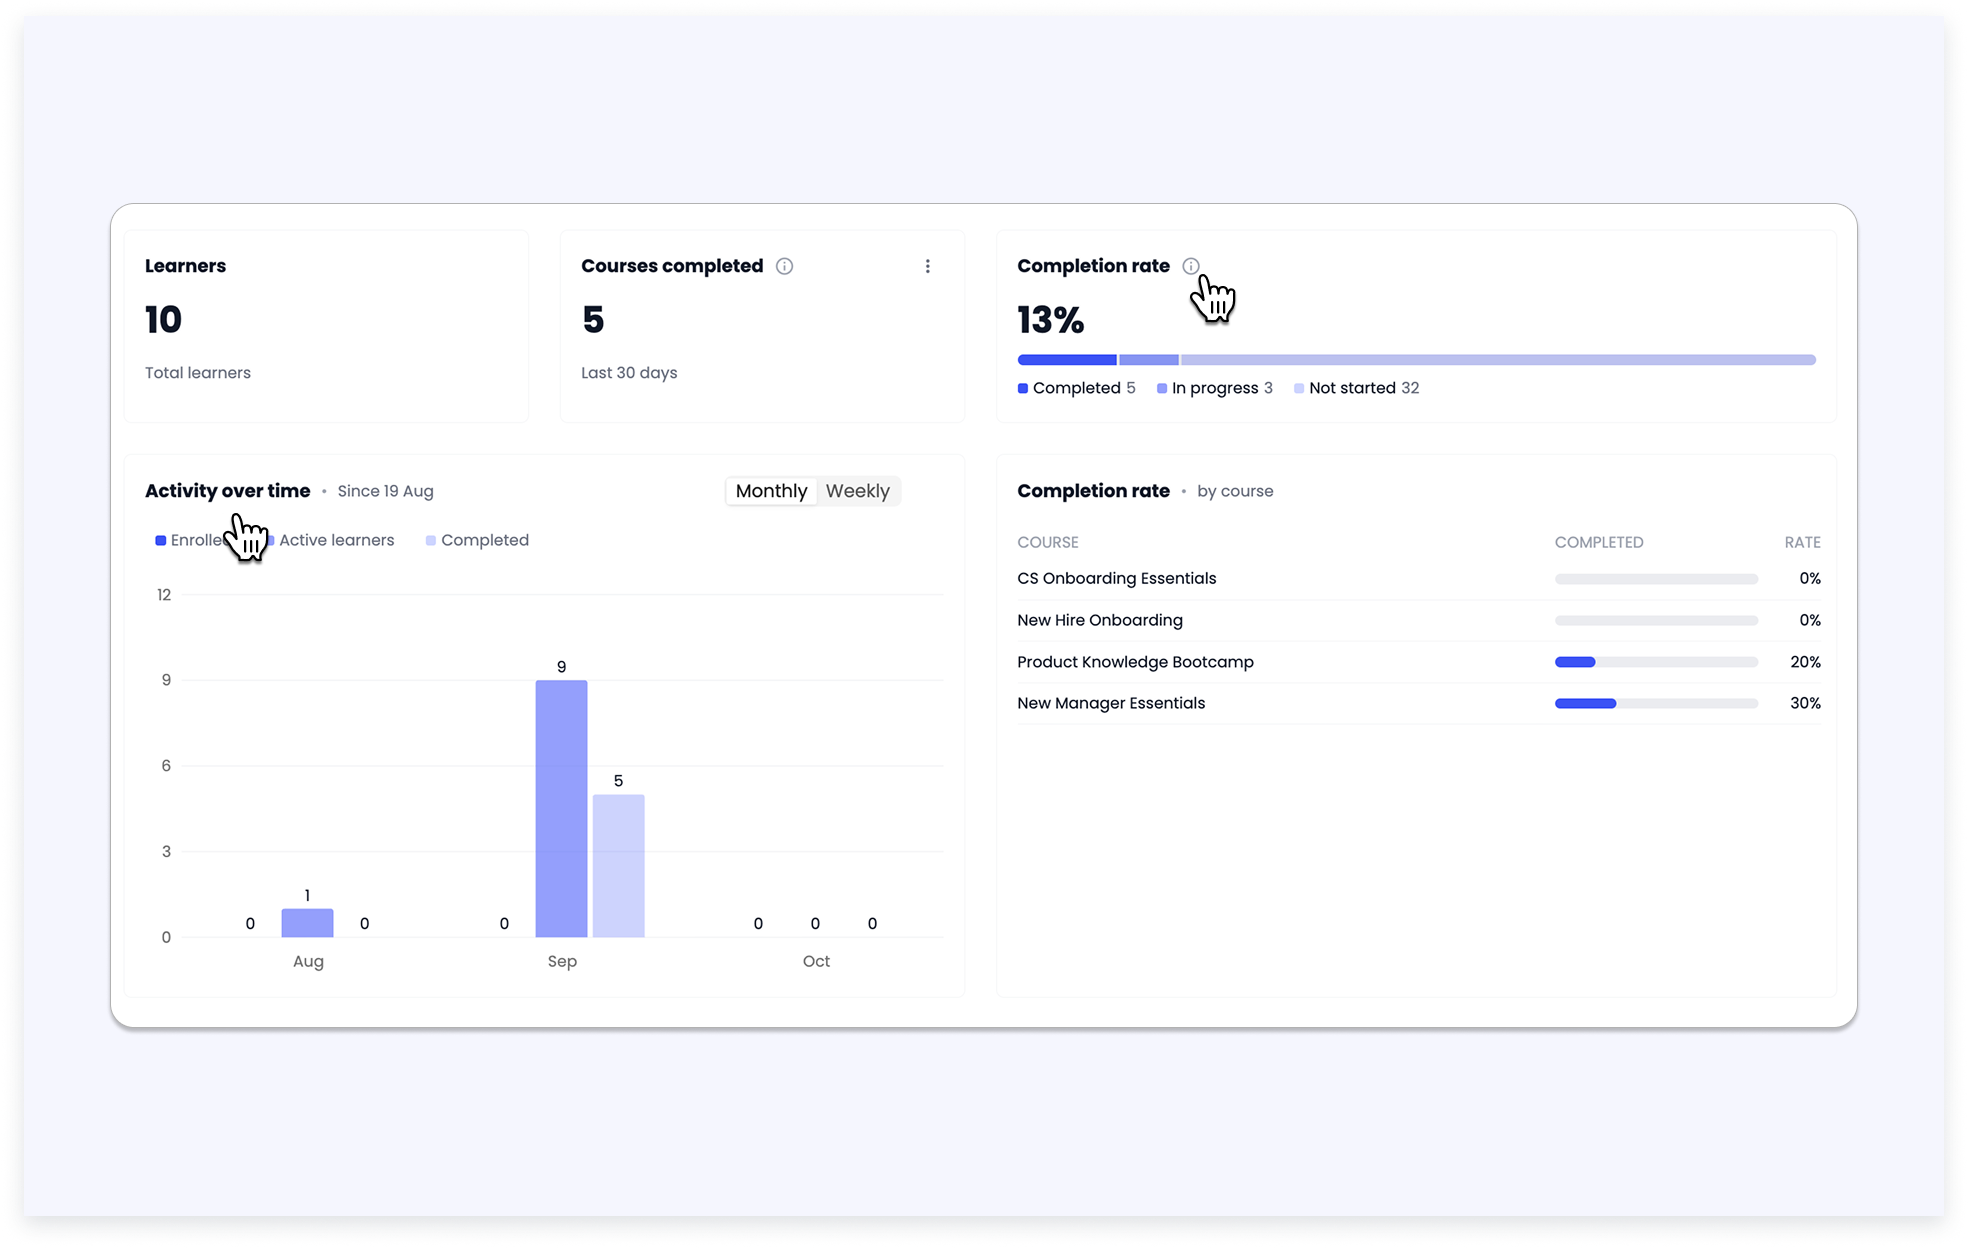1968x1248 pixels.
Task: Click the 'Since 19 Aug' date label
Action: (385, 491)
